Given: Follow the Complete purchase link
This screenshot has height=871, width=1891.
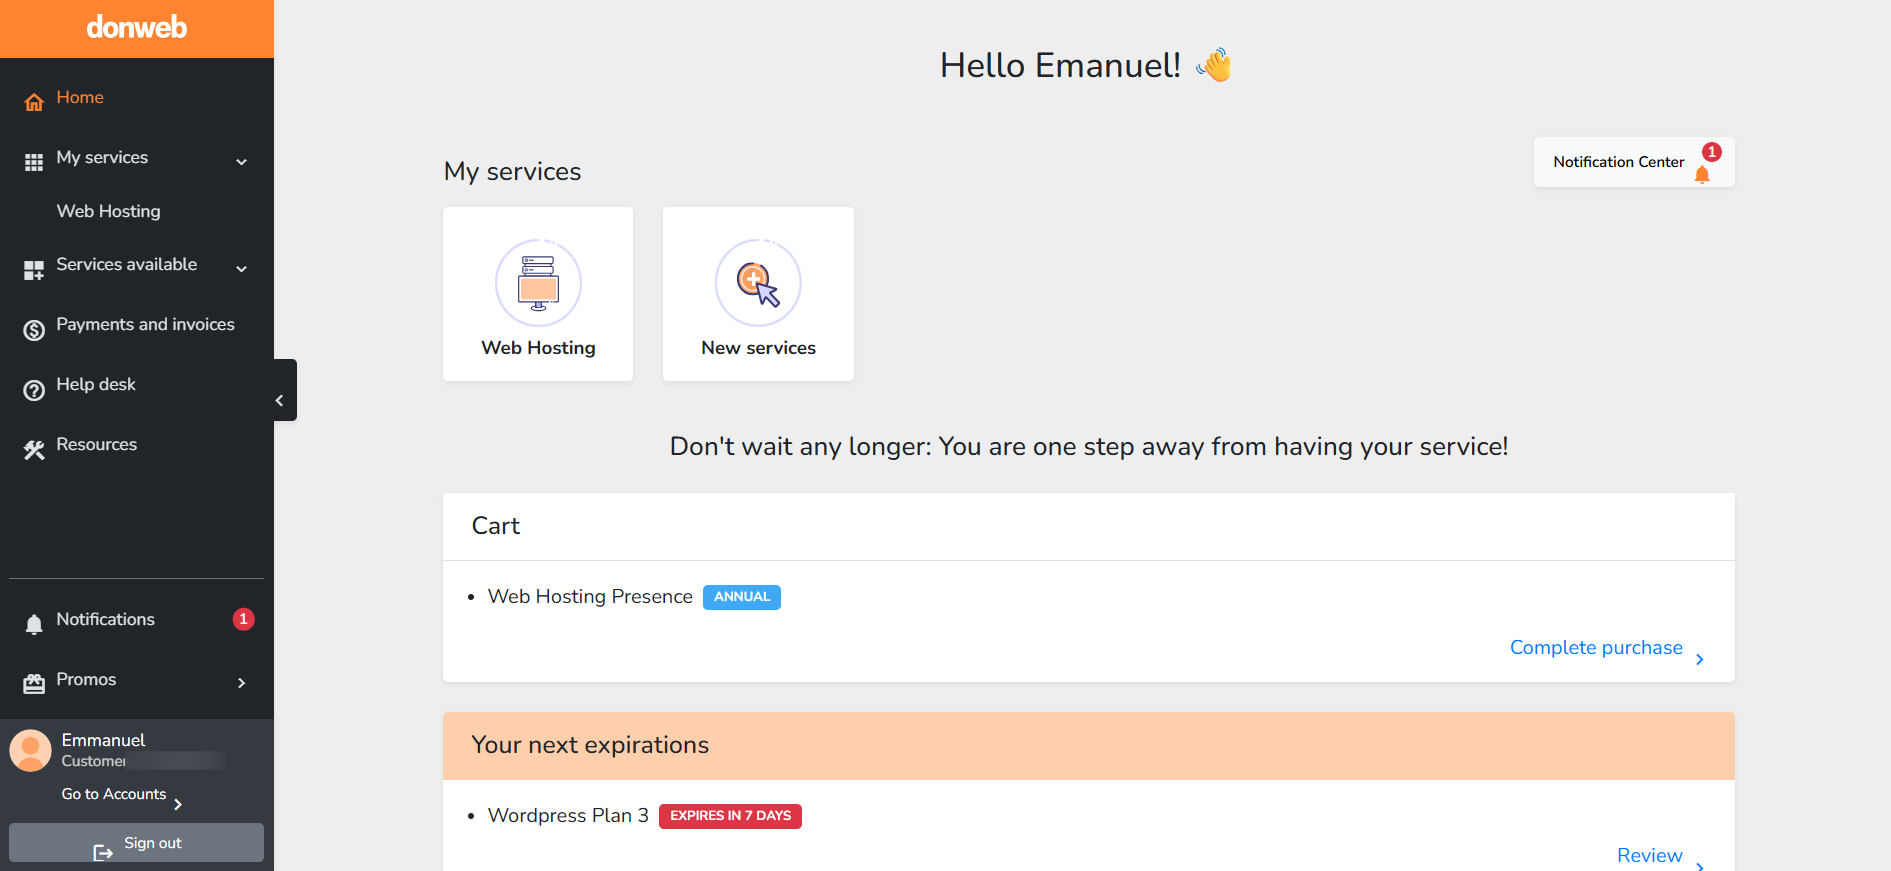Looking at the screenshot, I should coord(1596,647).
